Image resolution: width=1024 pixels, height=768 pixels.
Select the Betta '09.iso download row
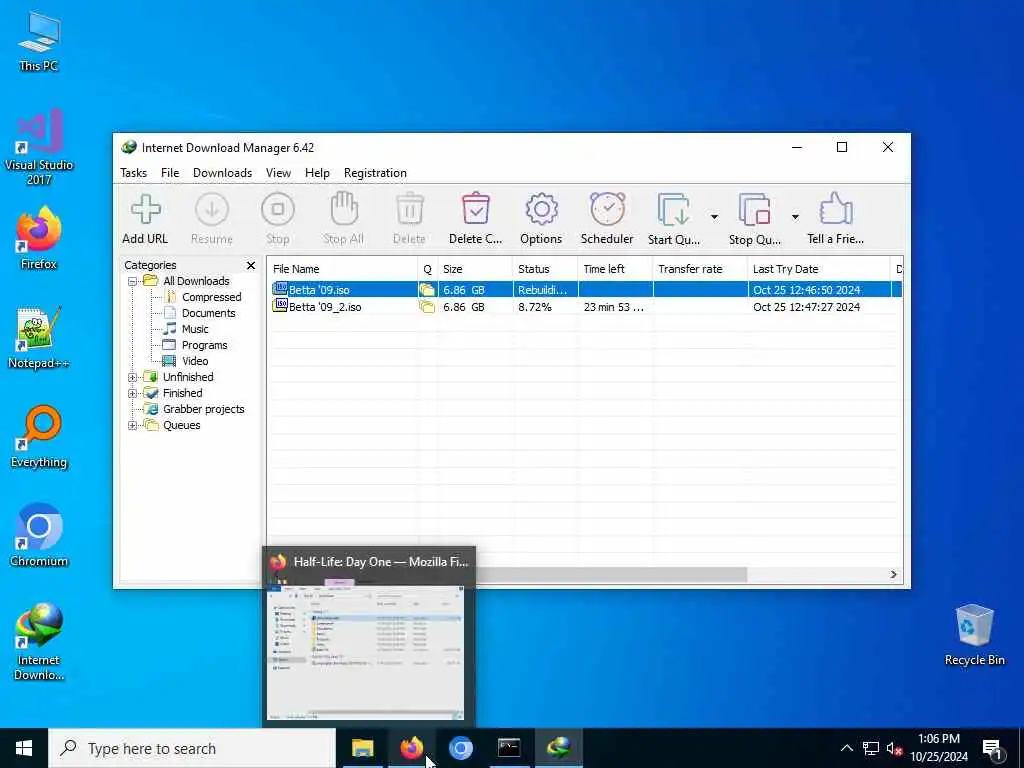pos(584,289)
